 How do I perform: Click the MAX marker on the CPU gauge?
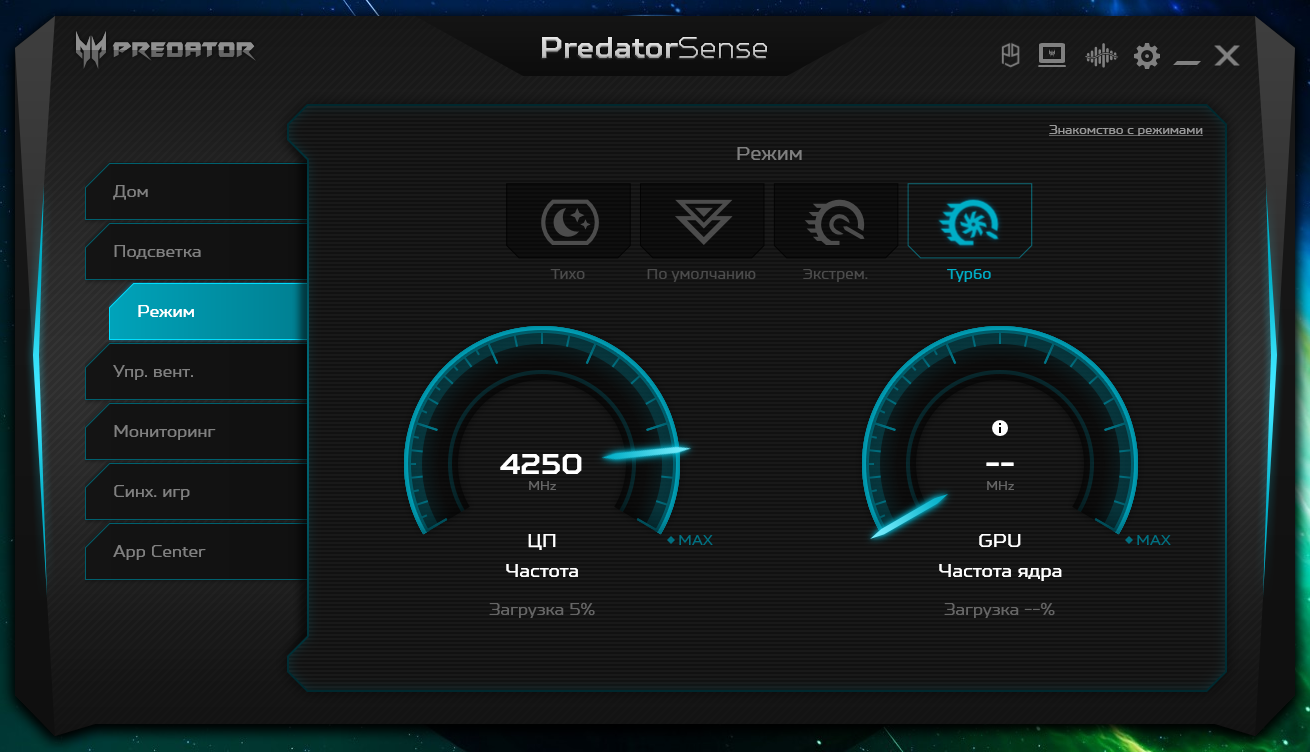(x=690, y=540)
